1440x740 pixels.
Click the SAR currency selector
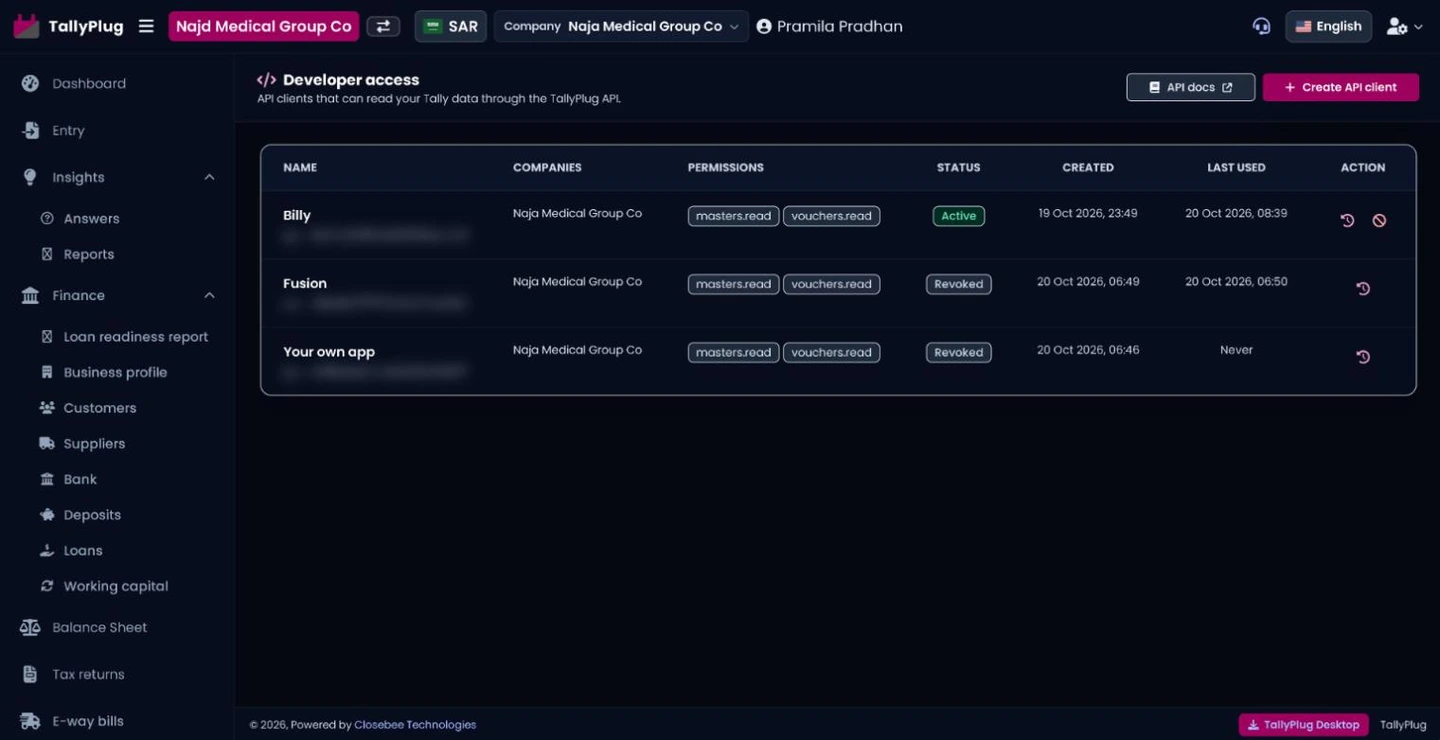tap(451, 26)
